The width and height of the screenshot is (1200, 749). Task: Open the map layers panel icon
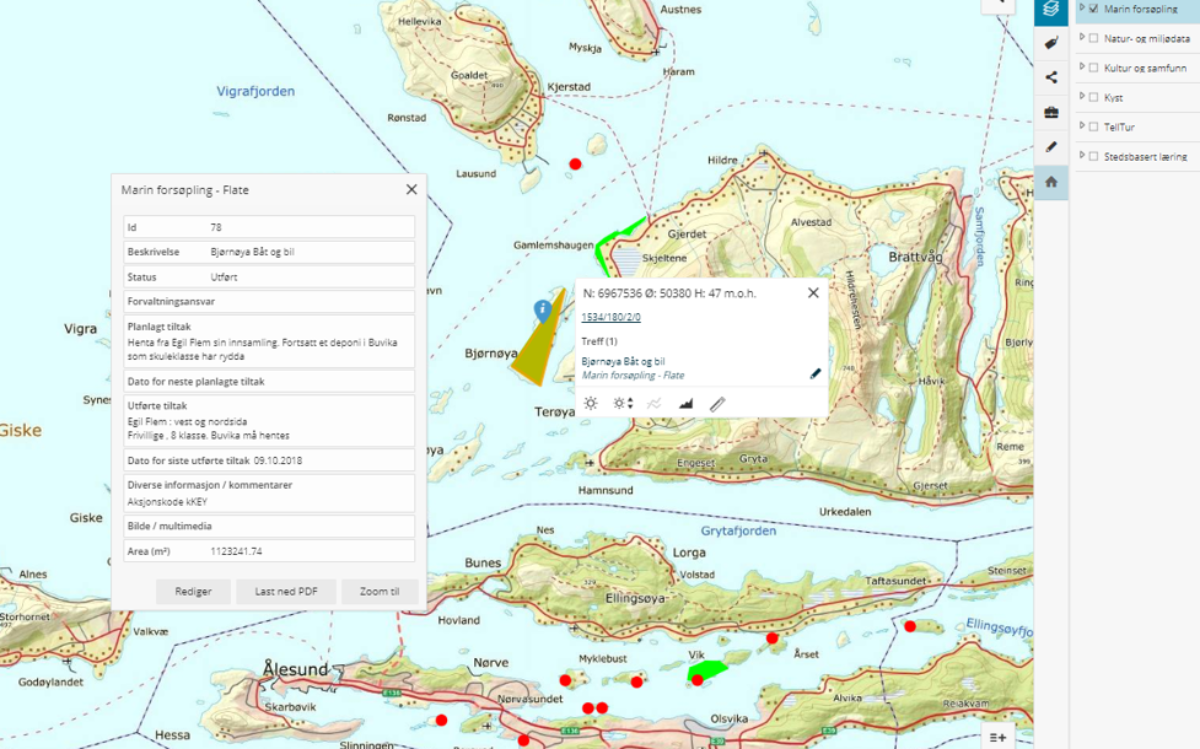pos(1050,9)
